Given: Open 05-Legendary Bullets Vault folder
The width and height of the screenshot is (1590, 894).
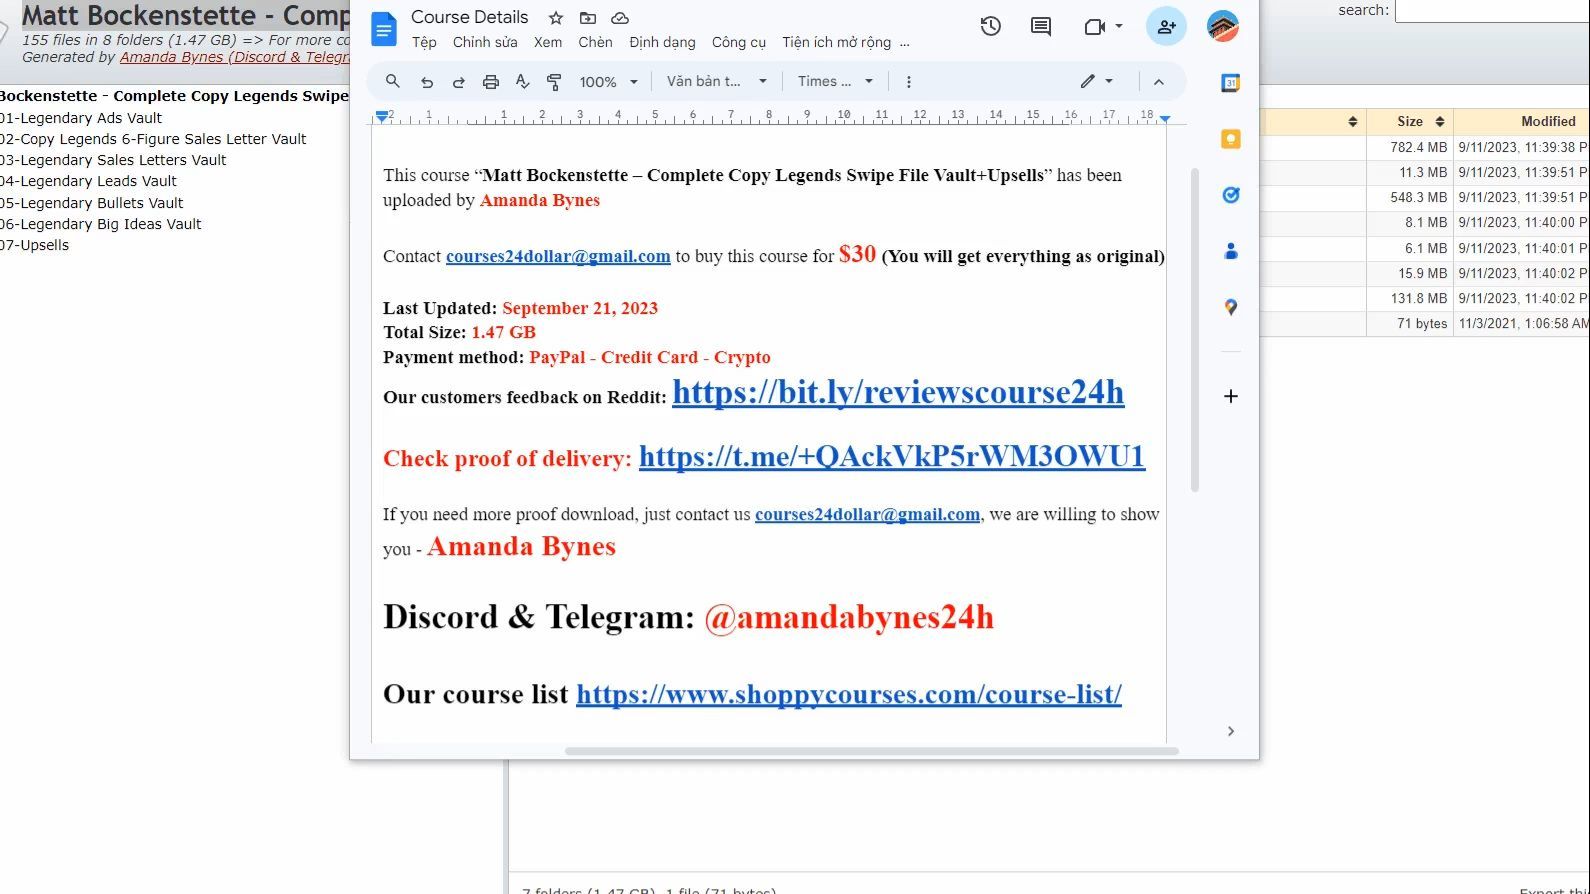Looking at the screenshot, I should [92, 203].
